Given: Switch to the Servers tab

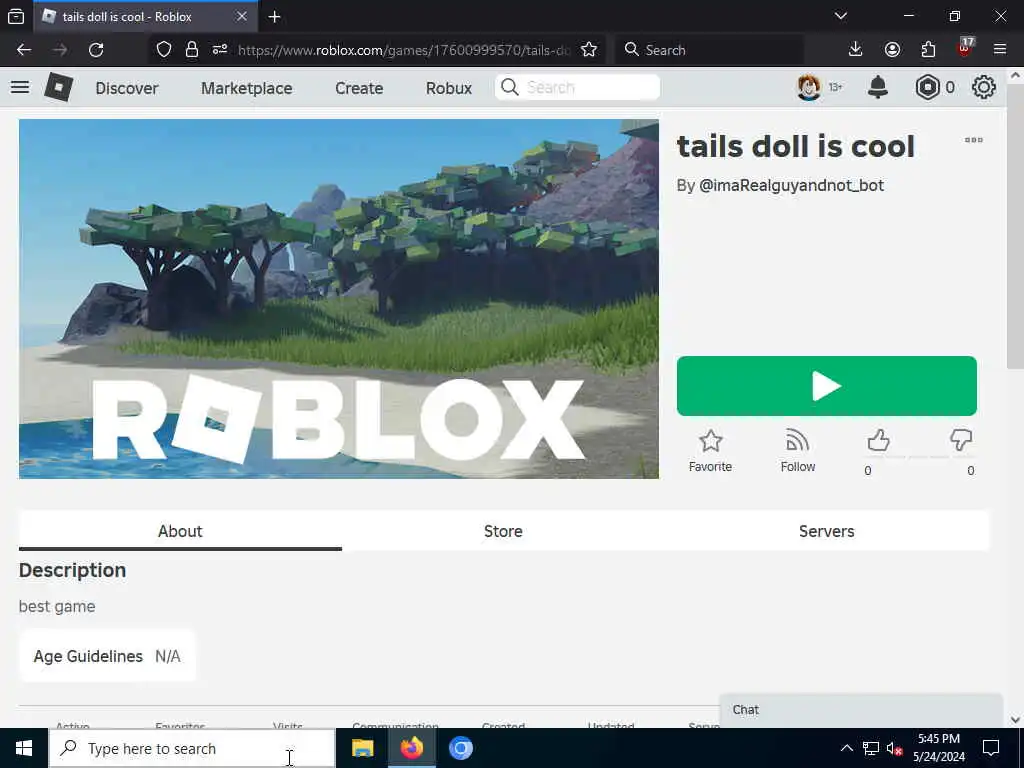Looking at the screenshot, I should pyautogui.click(x=826, y=531).
